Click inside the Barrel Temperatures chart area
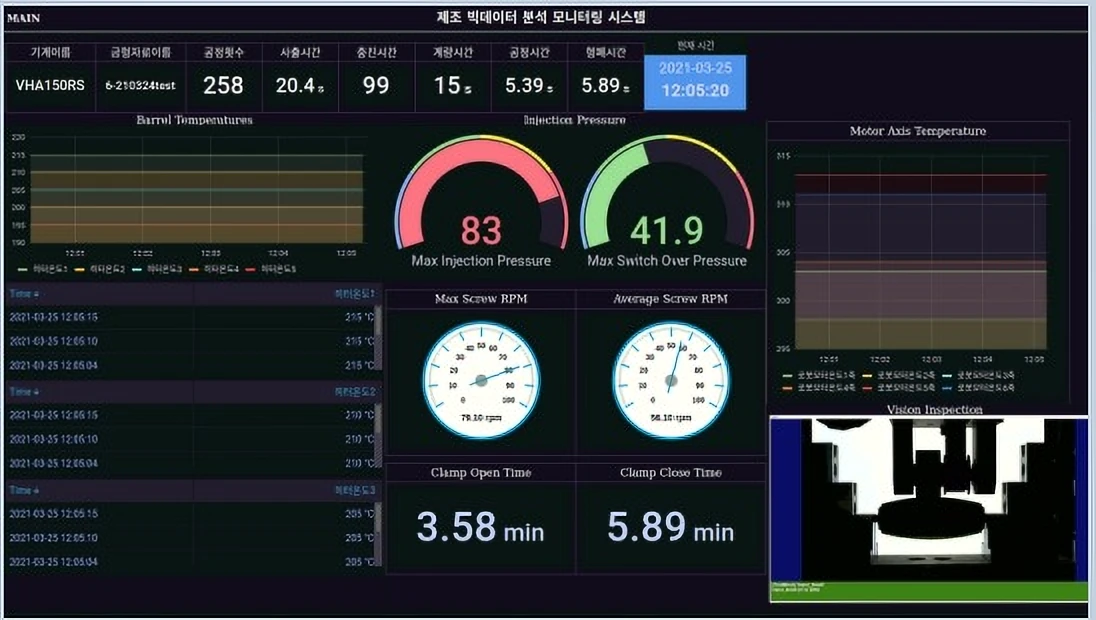The image size is (1096, 620). tap(197, 190)
